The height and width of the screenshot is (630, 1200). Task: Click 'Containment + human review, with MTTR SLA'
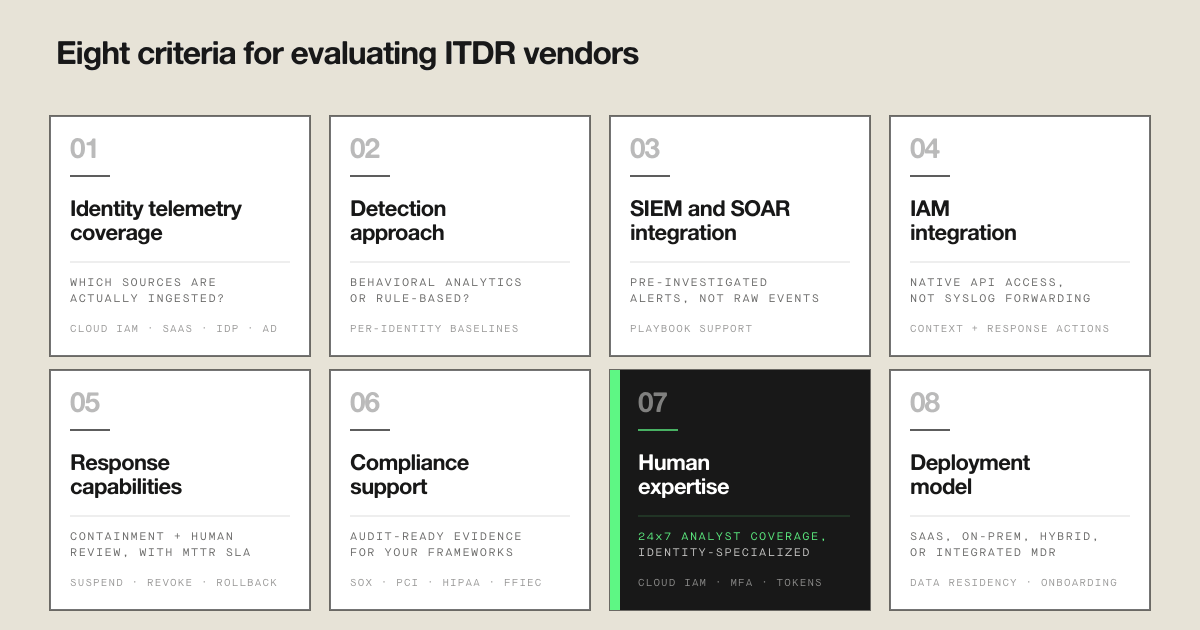tap(160, 544)
